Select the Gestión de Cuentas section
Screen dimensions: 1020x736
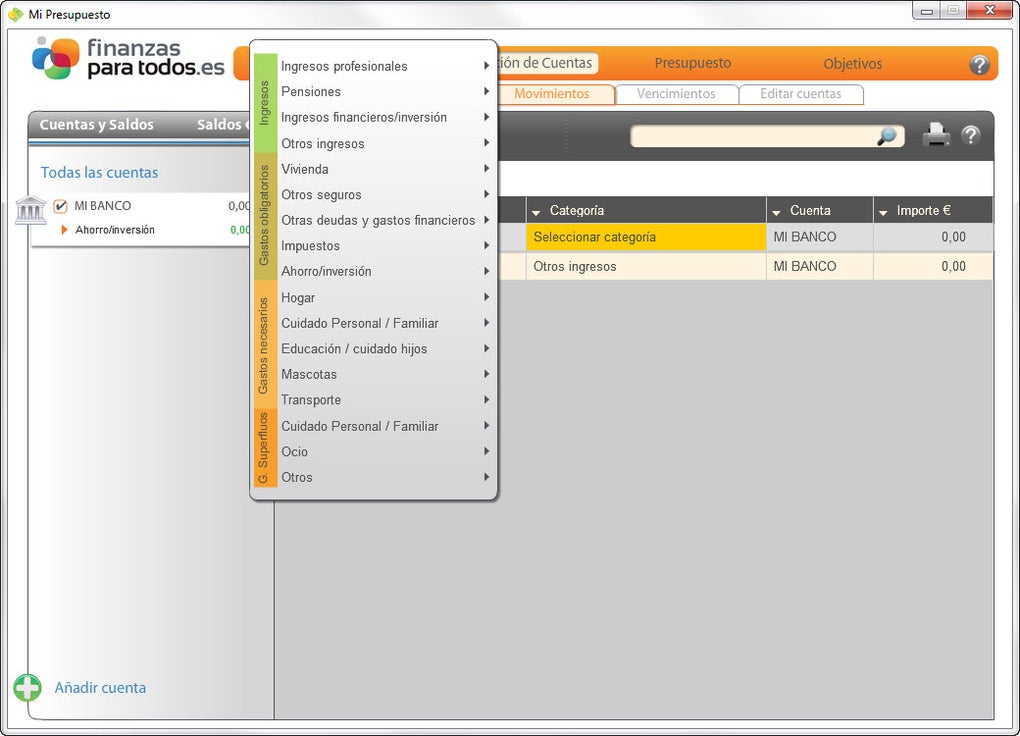(548, 63)
